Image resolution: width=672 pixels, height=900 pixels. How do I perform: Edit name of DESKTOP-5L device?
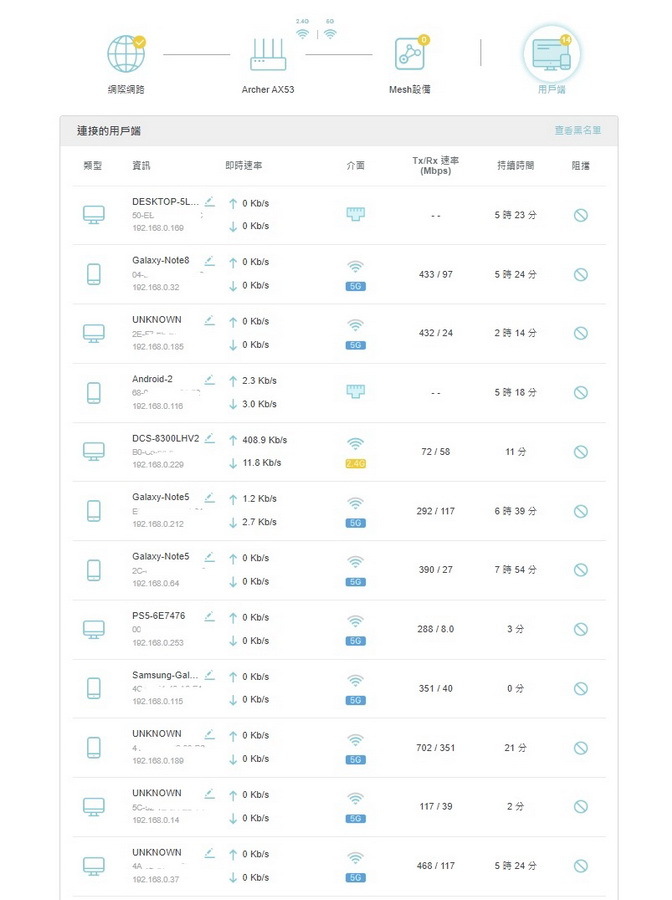[209, 202]
